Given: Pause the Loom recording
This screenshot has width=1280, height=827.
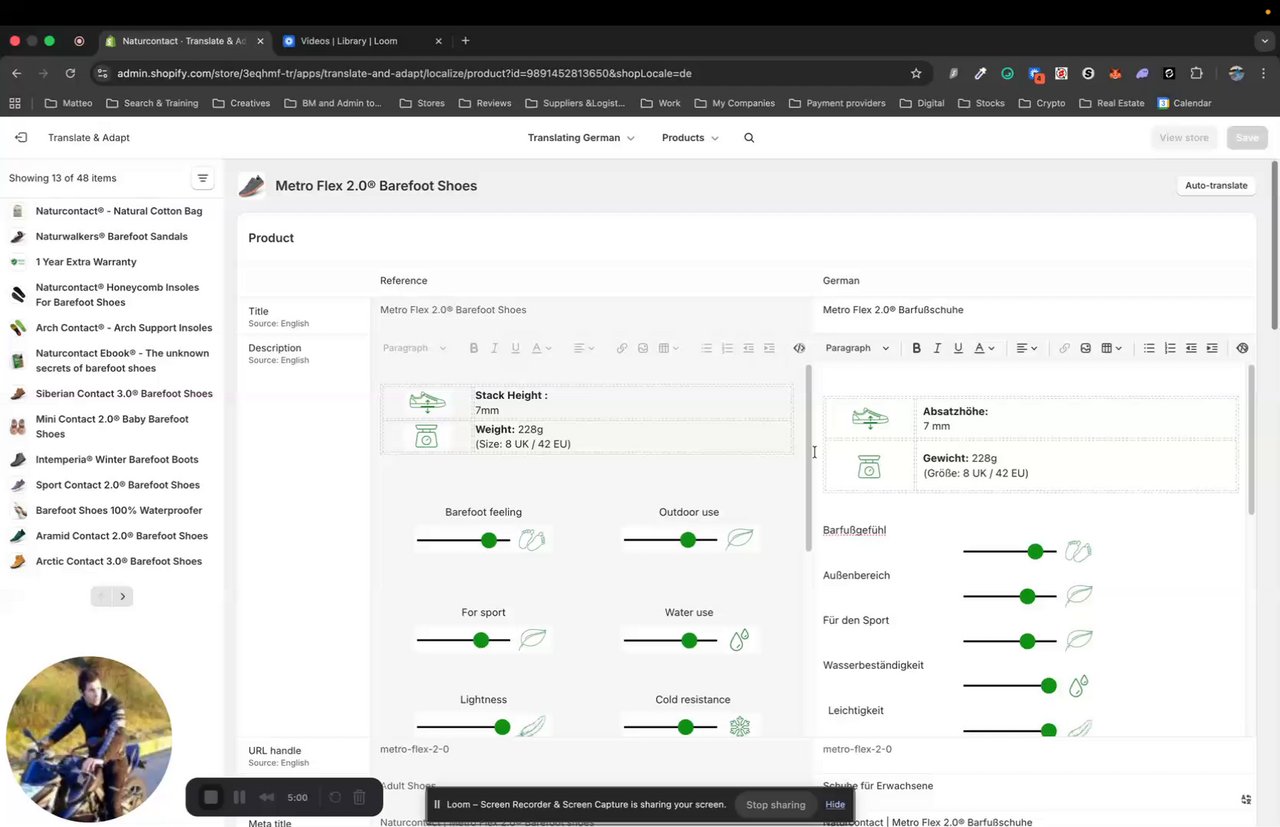Looking at the screenshot, I should [239, 797].
